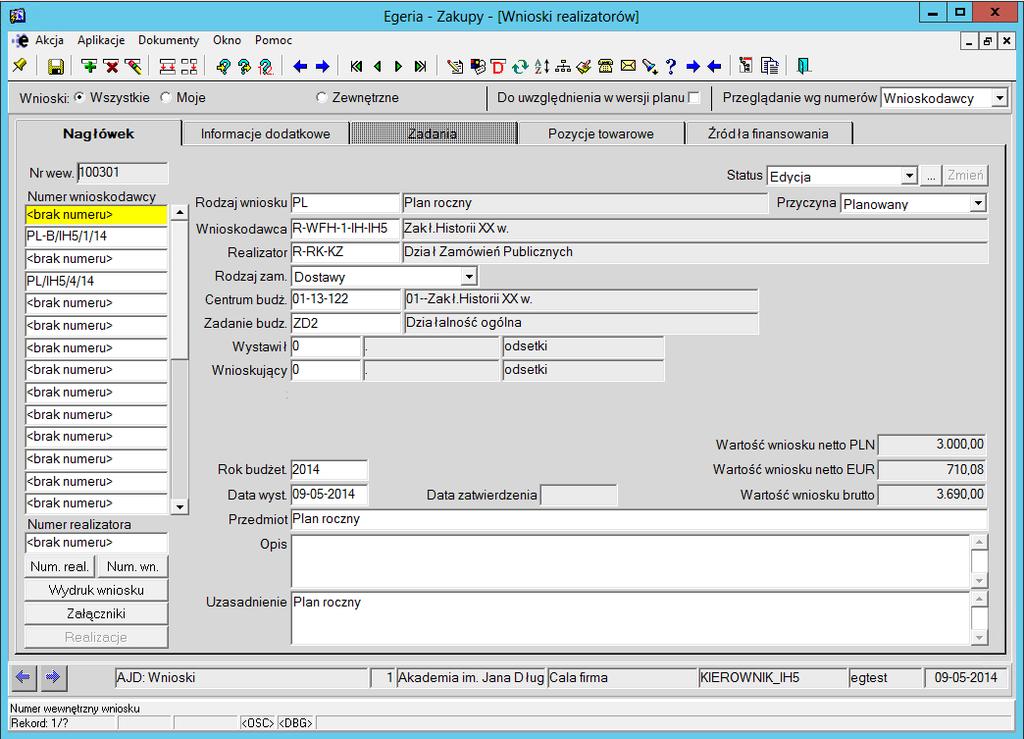Delete the record with the red X icon
The width and height of the screenshot is (1024, 739).
[112, 66]
